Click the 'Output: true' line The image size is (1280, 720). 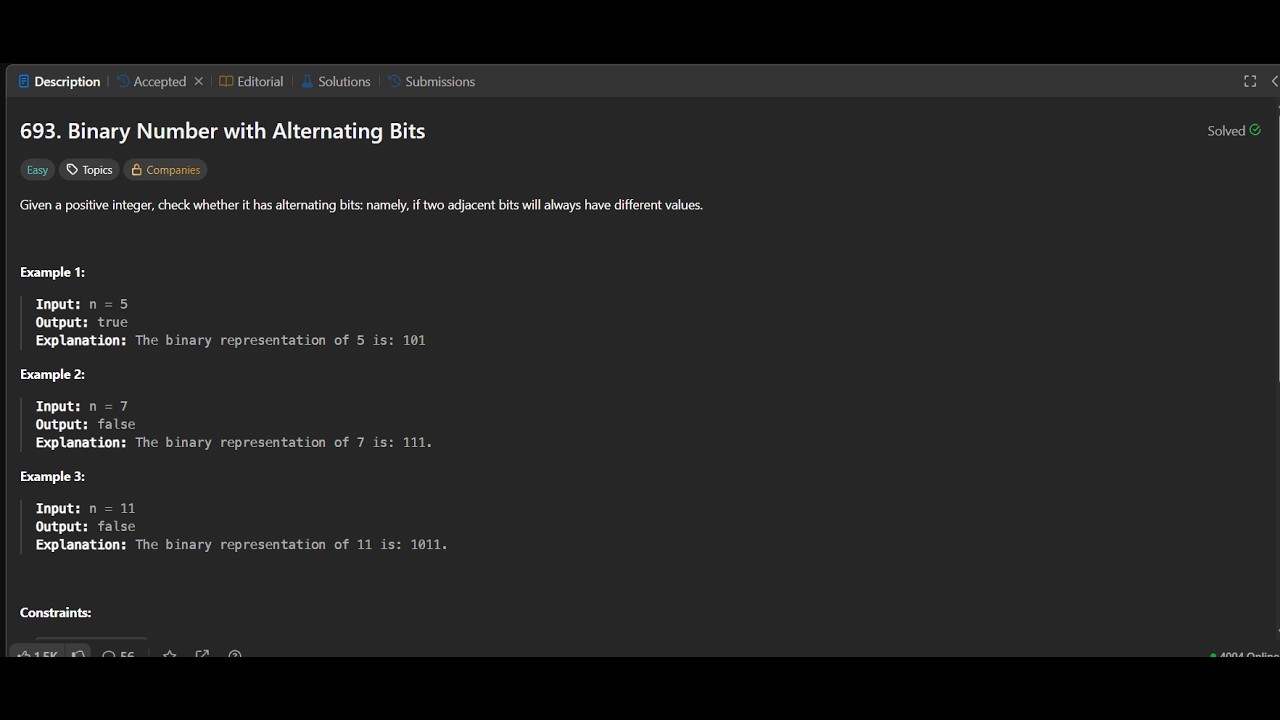tap(82, 322)
